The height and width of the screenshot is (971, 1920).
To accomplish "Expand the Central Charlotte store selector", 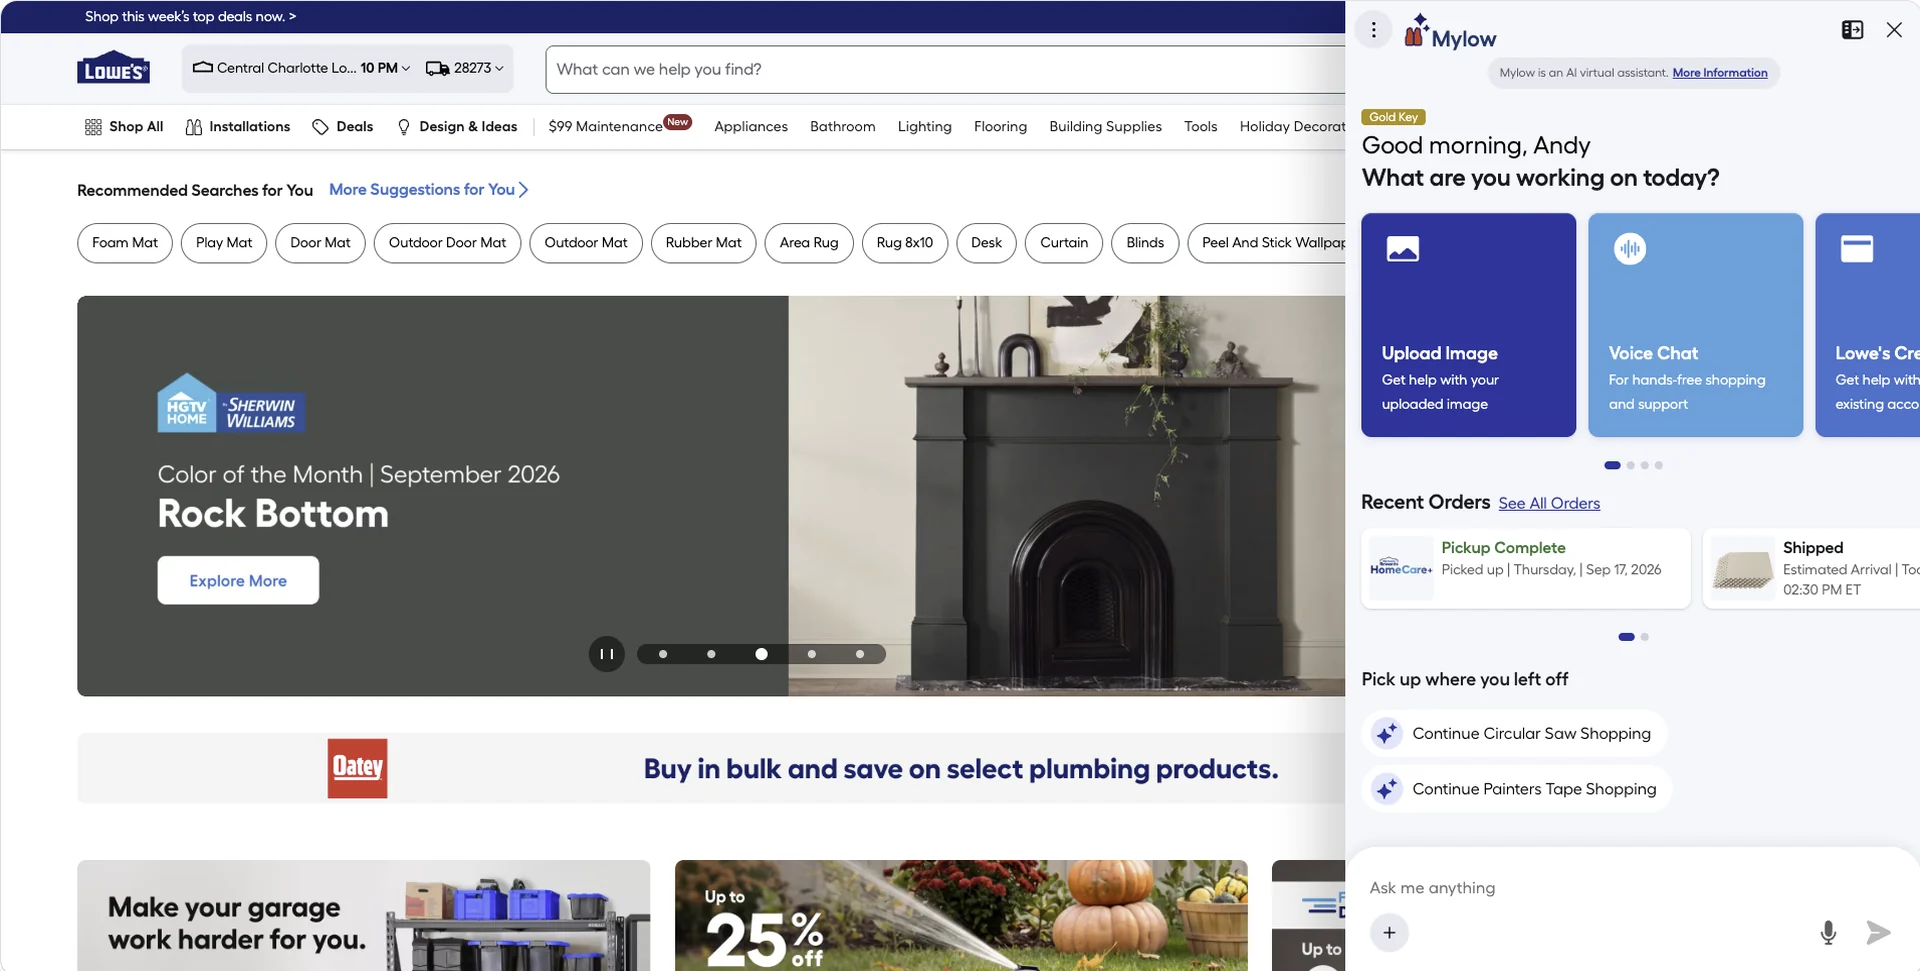I will [x=301, y=68].
